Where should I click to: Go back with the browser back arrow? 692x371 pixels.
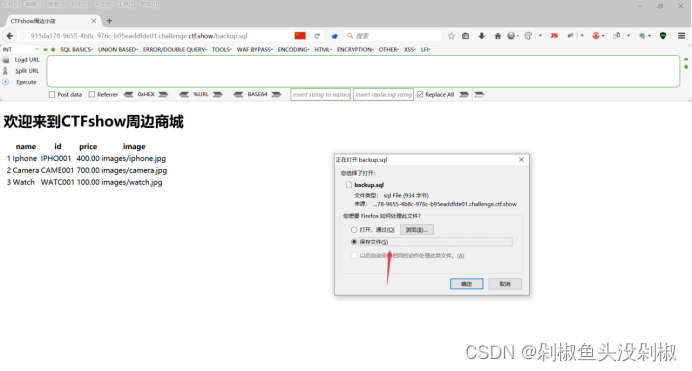[10, 36]
